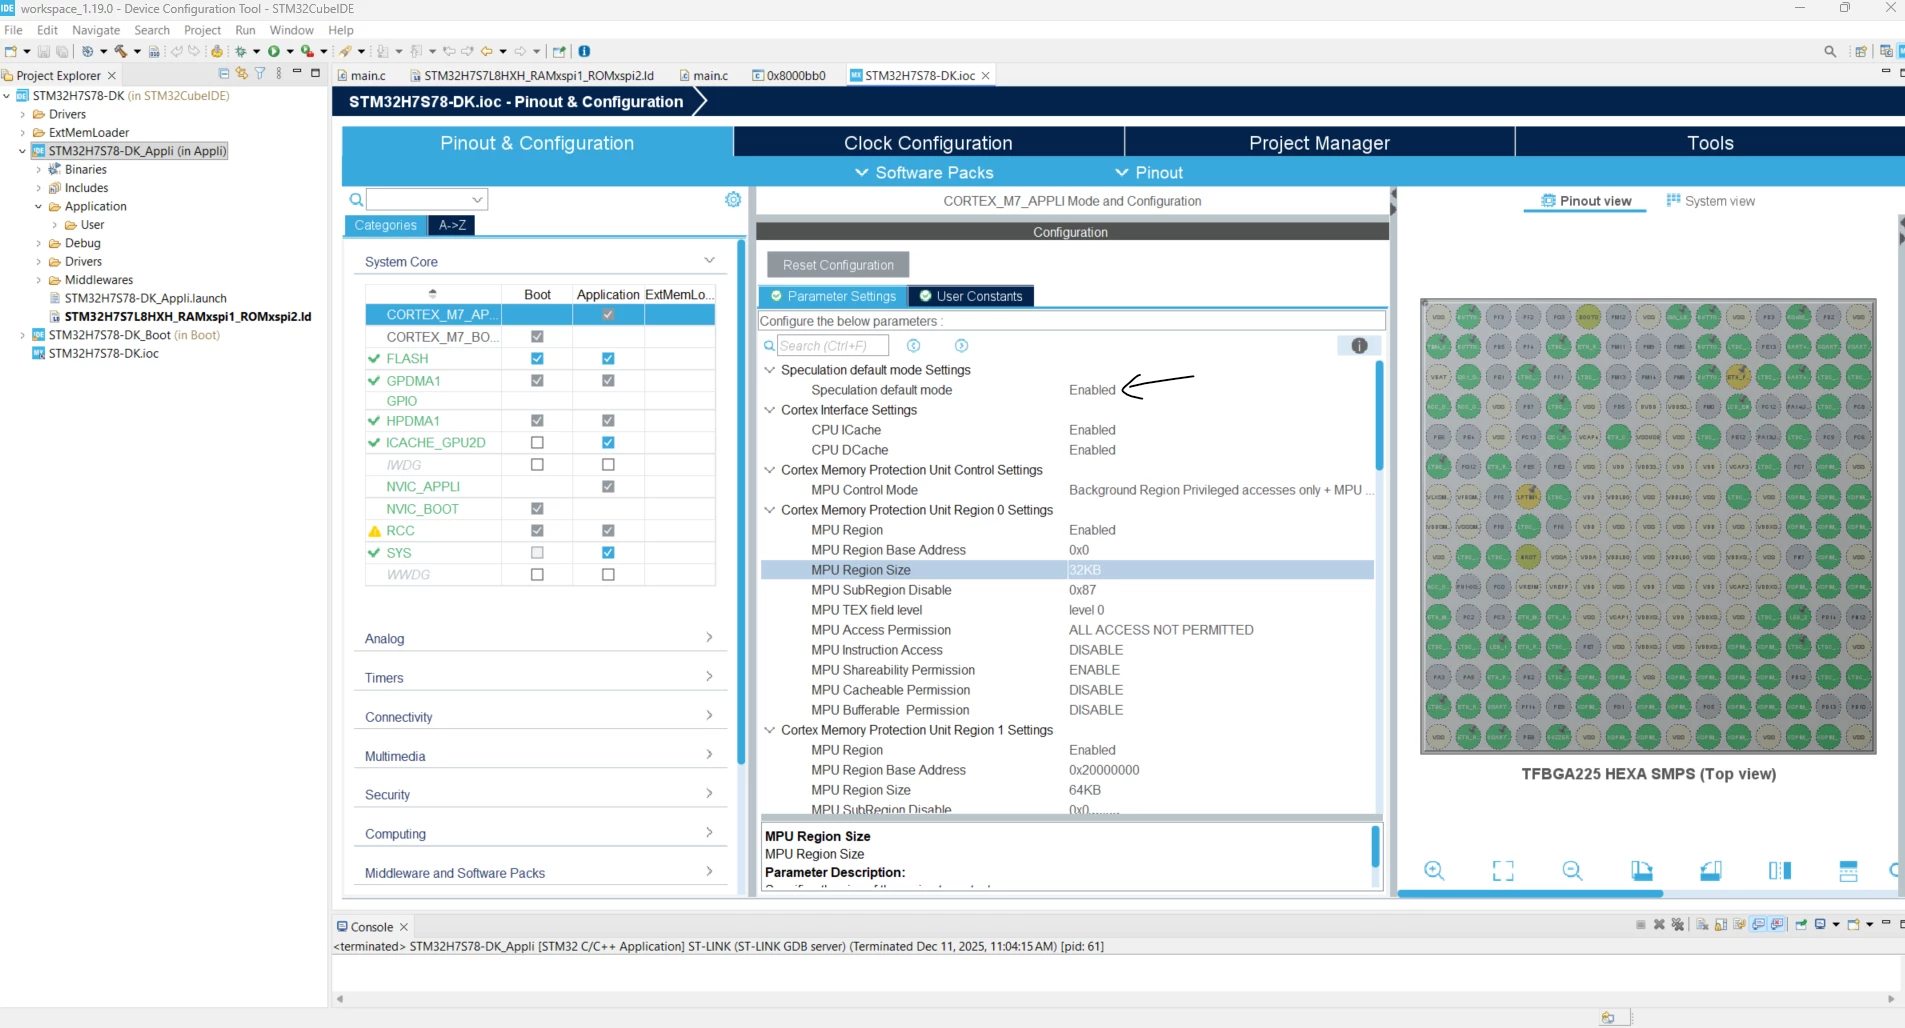Viewport: 1905px width, 1028px height.
Task: Launch the Debug bug icon
Action: pyautogui.click(x=241, y=51)
